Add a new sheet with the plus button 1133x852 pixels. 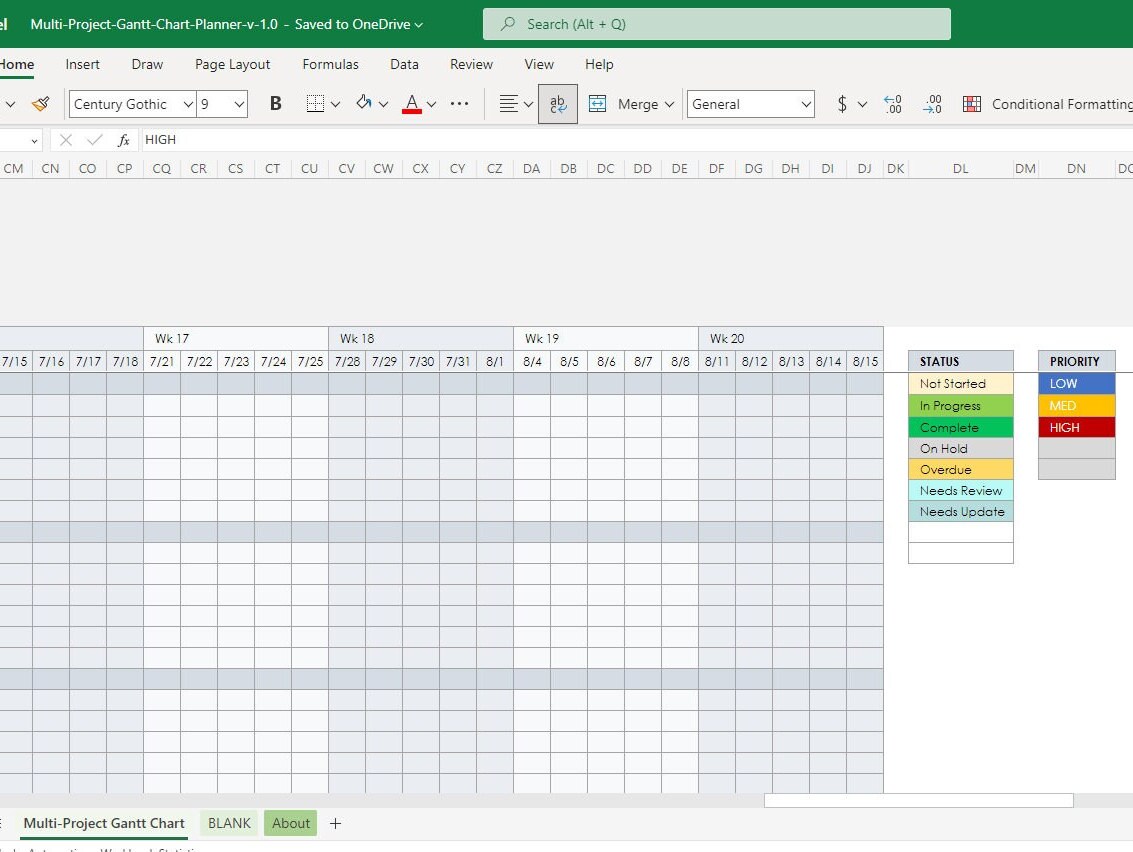pyautogui.click(x=336, y=823)
